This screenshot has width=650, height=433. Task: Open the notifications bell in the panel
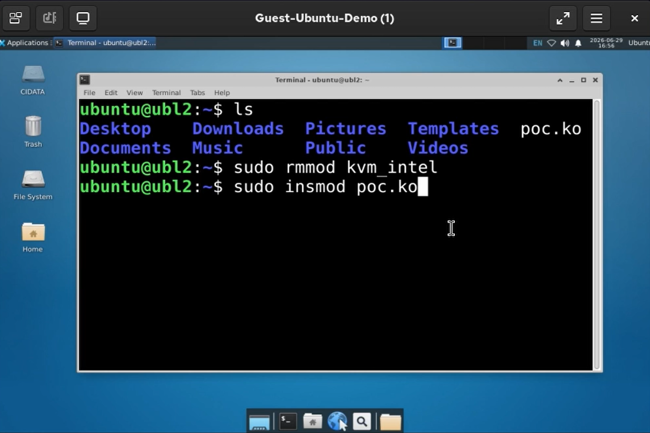tap(578, 43)
